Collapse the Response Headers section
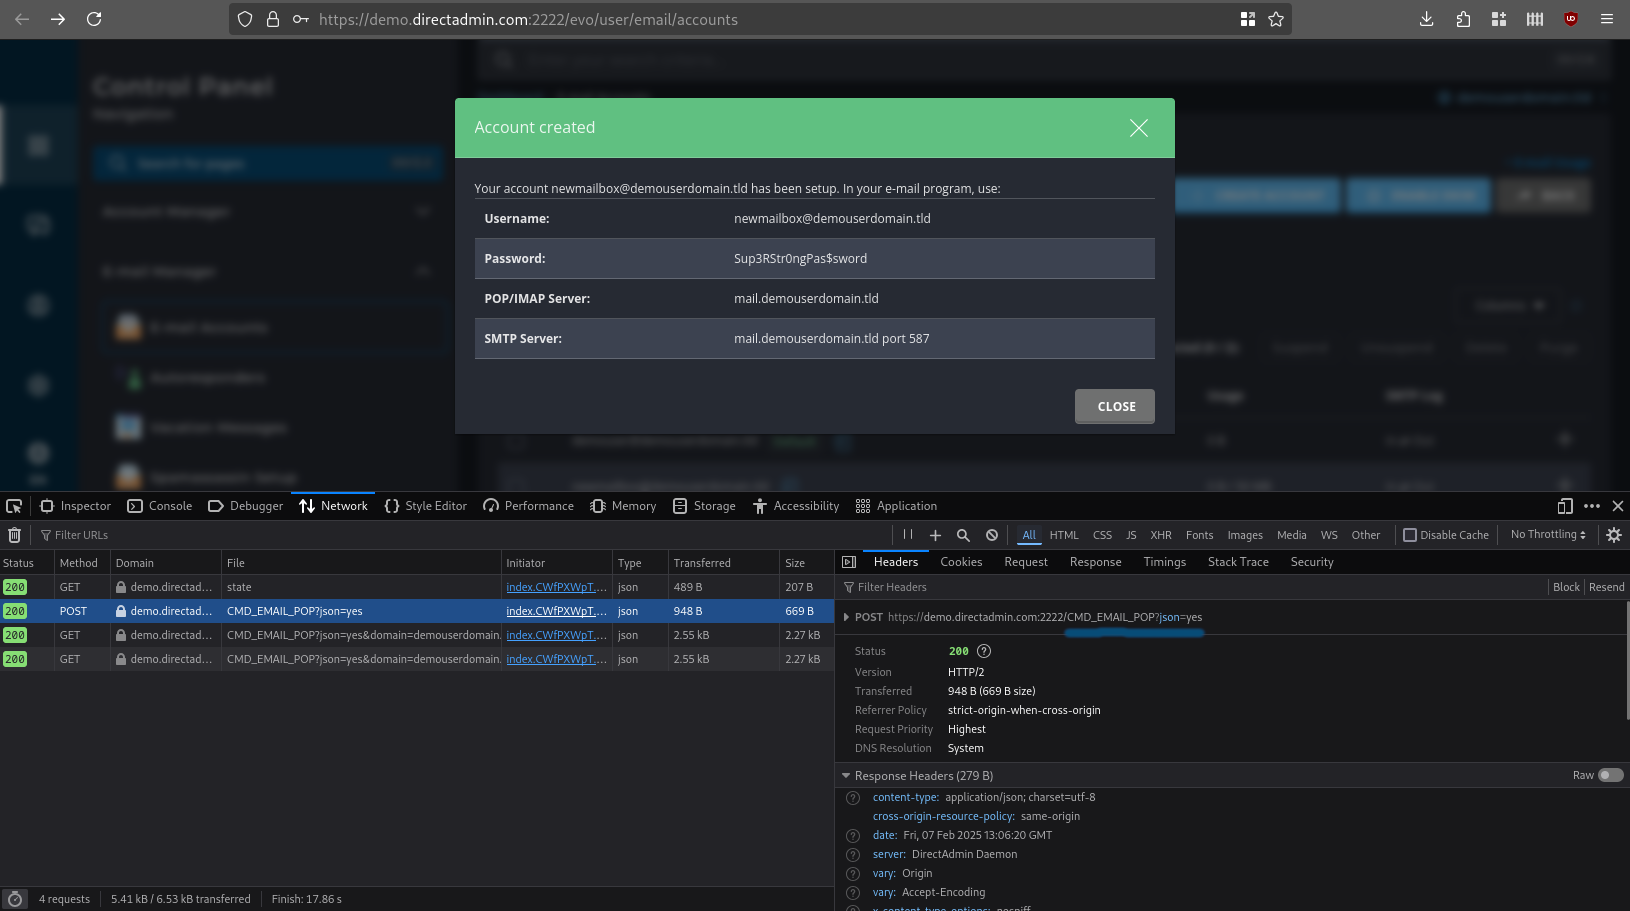This screenshot has height=911, width=1630. pyautogui.click(x=846, y=776)
